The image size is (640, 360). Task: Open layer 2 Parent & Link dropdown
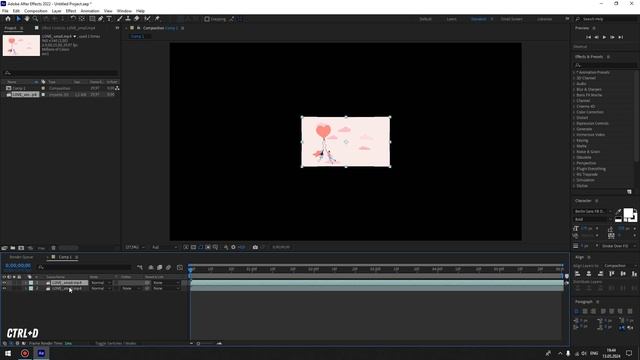(x=165, y=288)
